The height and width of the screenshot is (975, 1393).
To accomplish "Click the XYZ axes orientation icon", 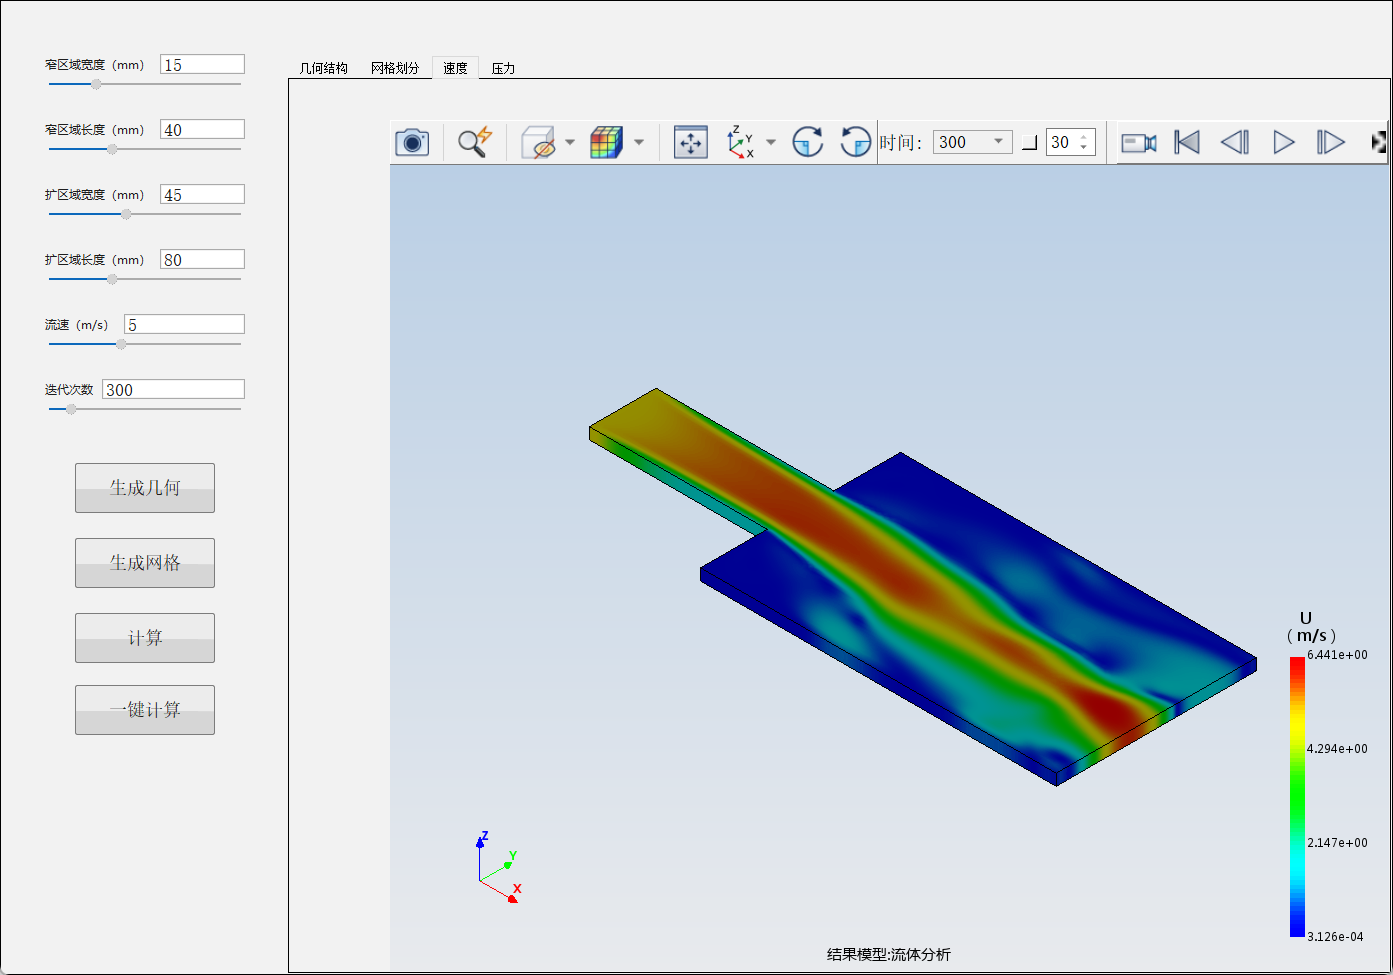I will (740, 142).
